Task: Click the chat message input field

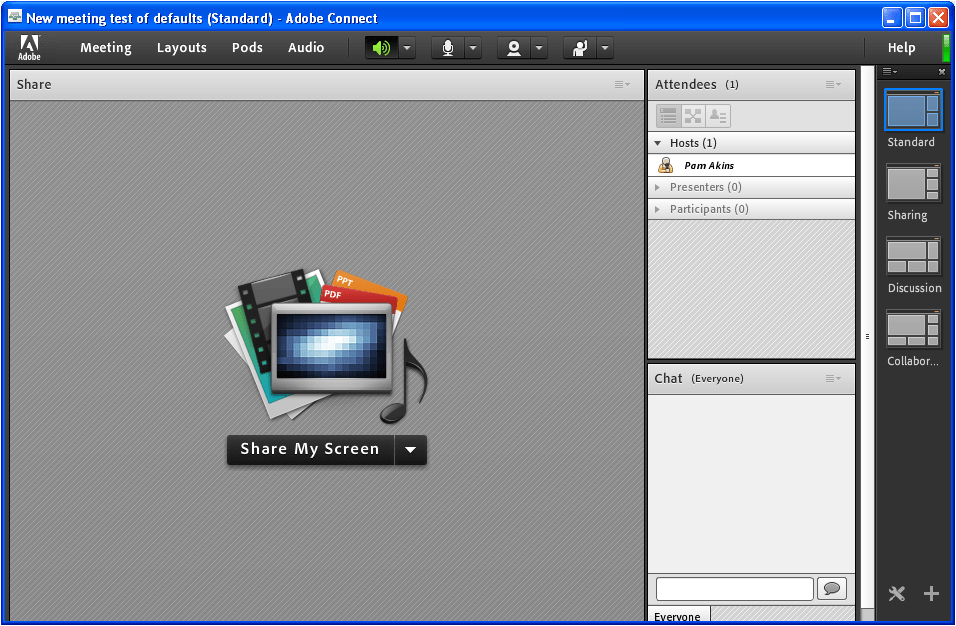Action: click(x=735, y=589)
